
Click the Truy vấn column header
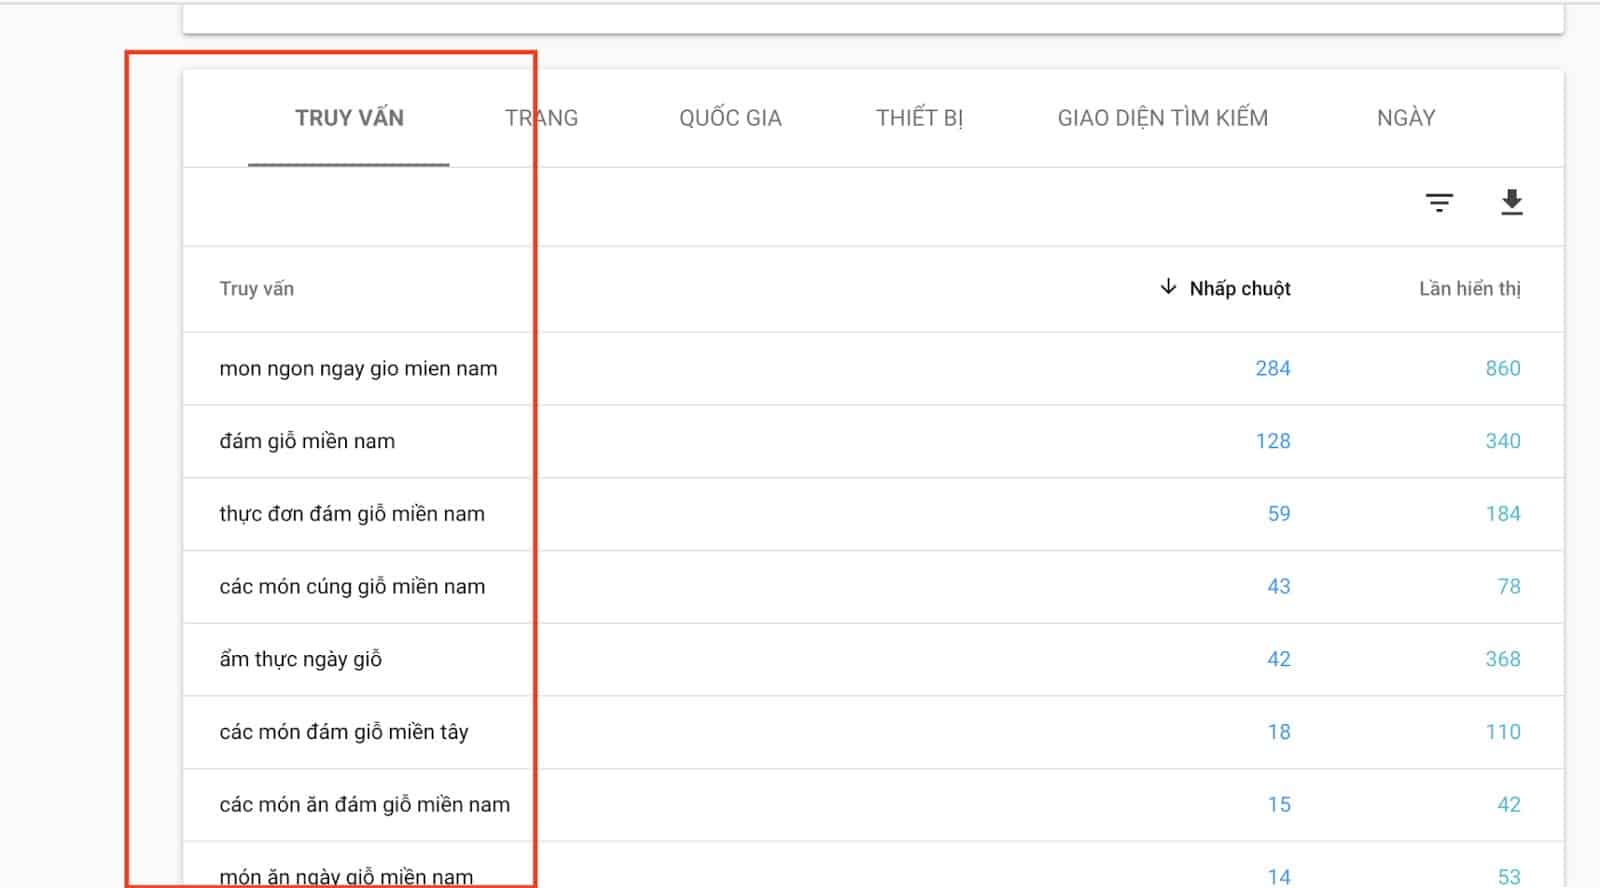257,289
